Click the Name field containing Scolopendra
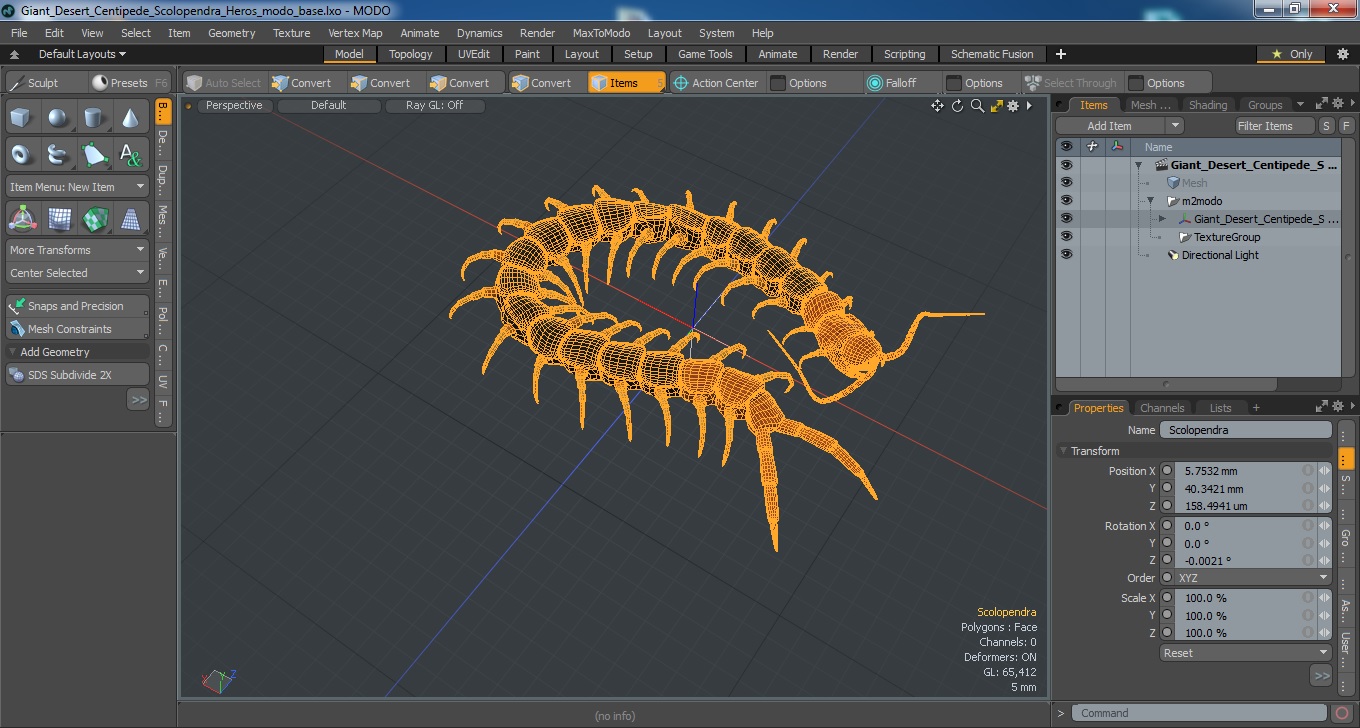 [x=1245, y=430]
